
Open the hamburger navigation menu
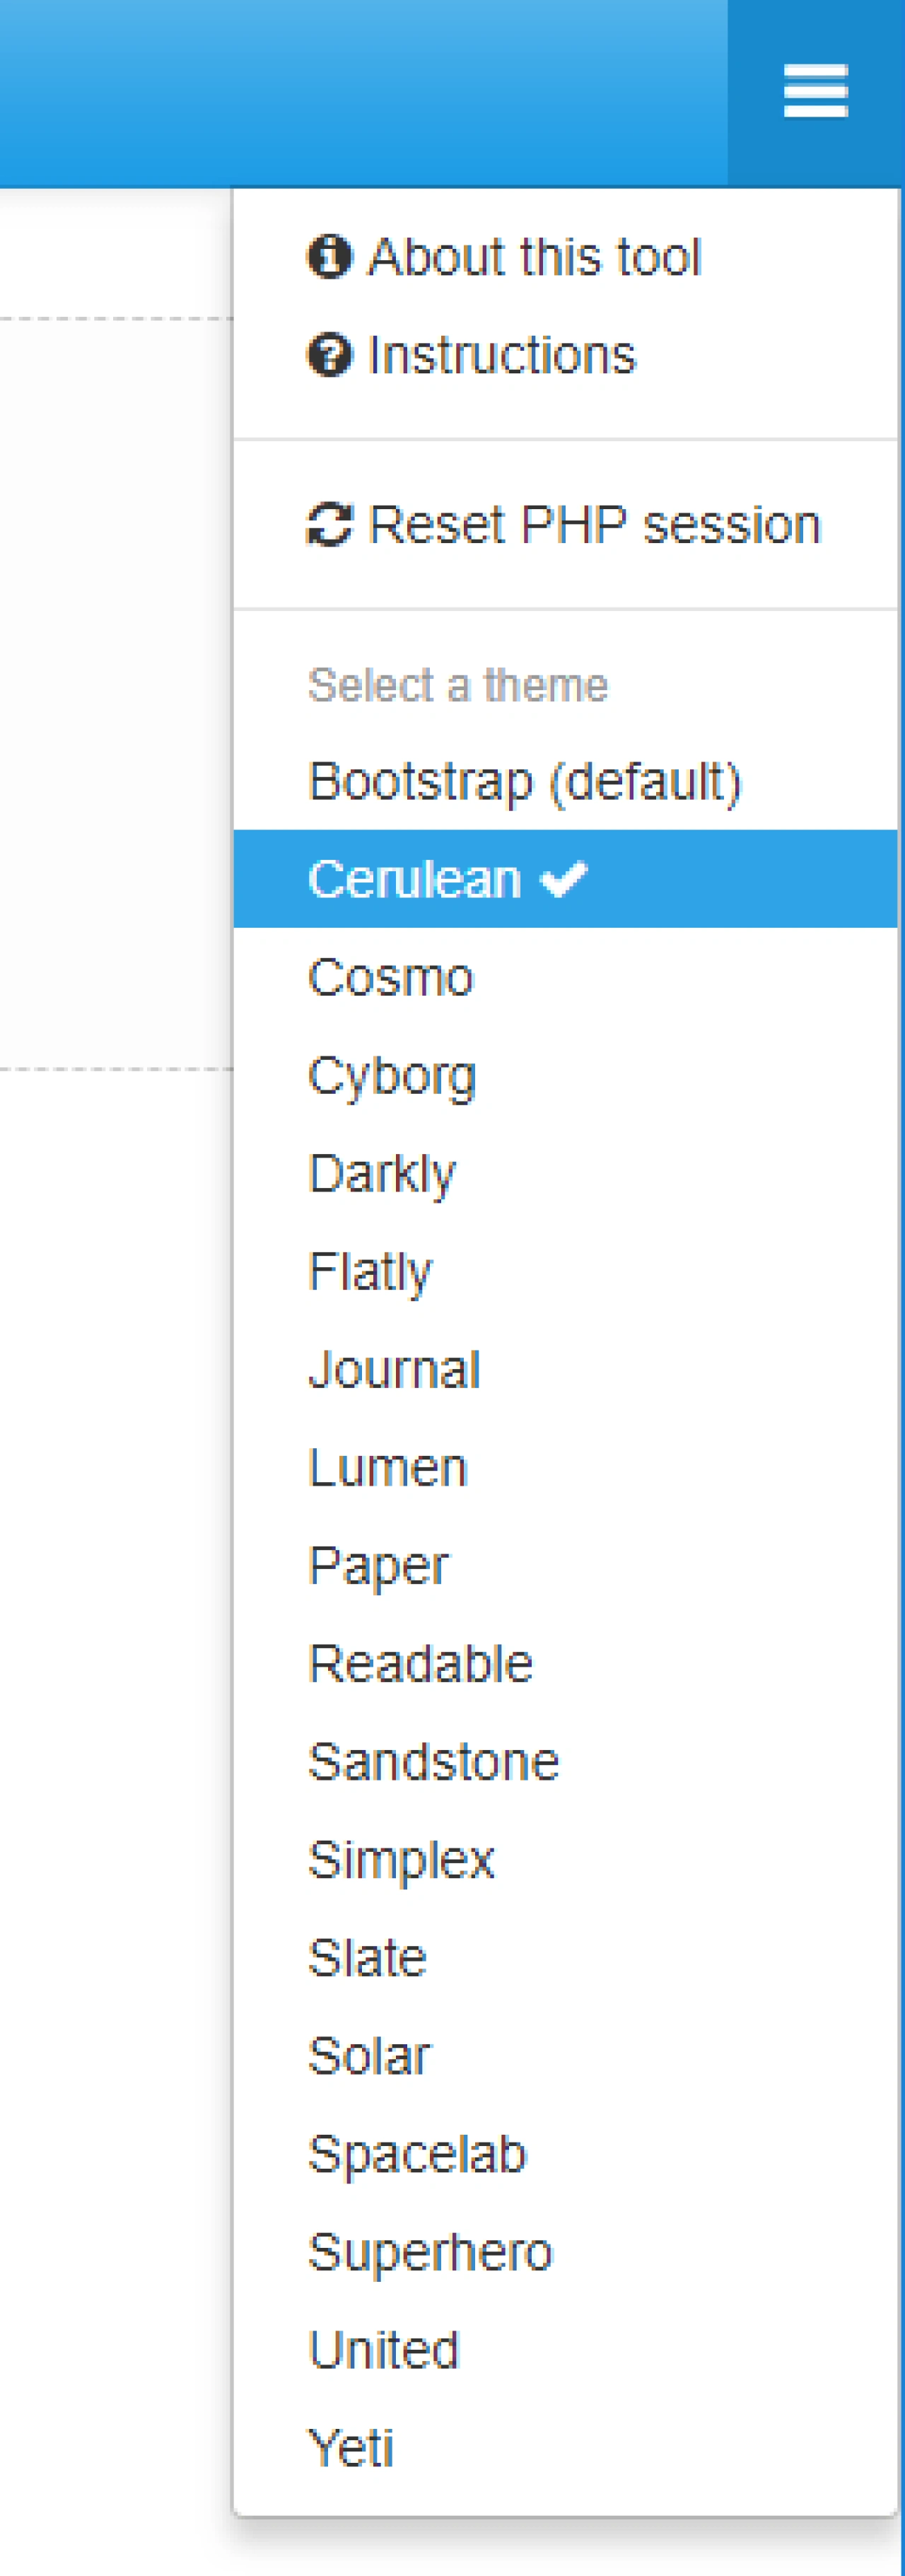813,88
